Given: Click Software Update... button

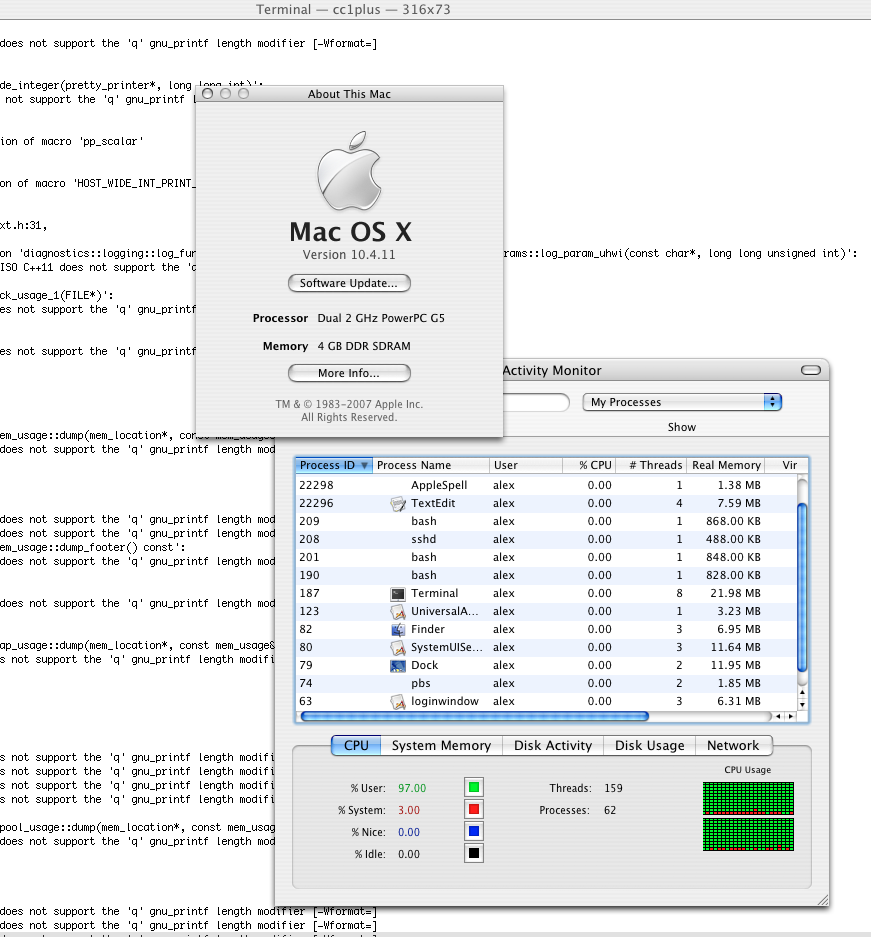Looking at the screenshot, I should click(349, 283).
